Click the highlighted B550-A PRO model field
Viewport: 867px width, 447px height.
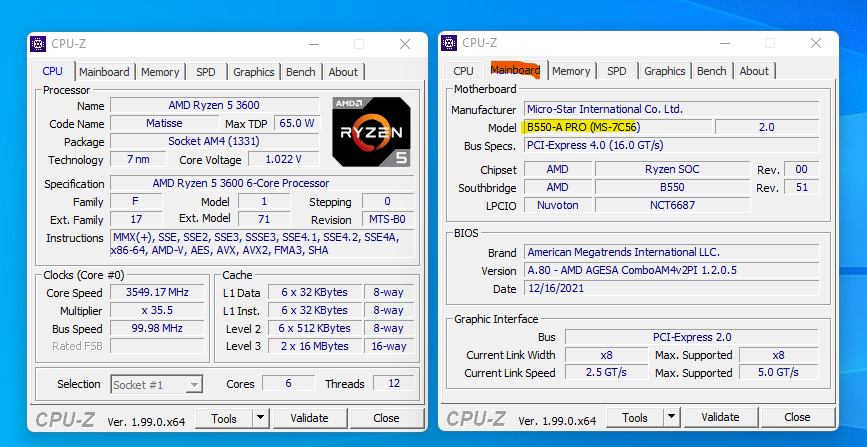(x=616, y=127)
